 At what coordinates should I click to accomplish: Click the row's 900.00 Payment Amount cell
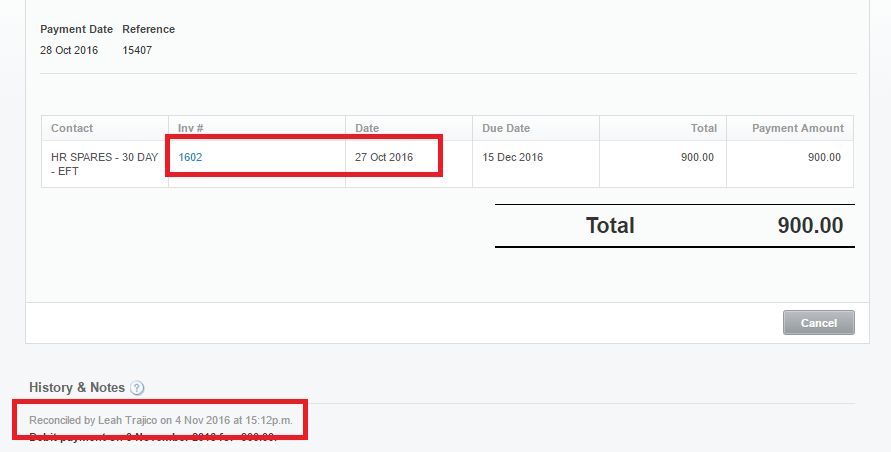(x=824, y=157)
